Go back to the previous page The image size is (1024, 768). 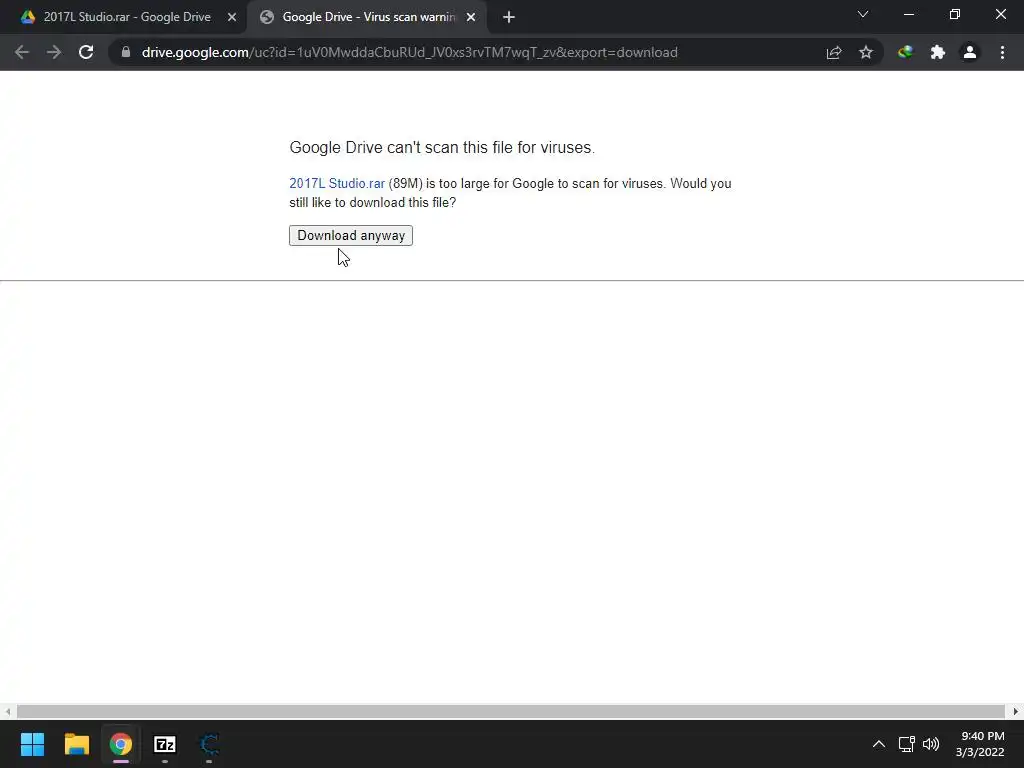(22, 52)
